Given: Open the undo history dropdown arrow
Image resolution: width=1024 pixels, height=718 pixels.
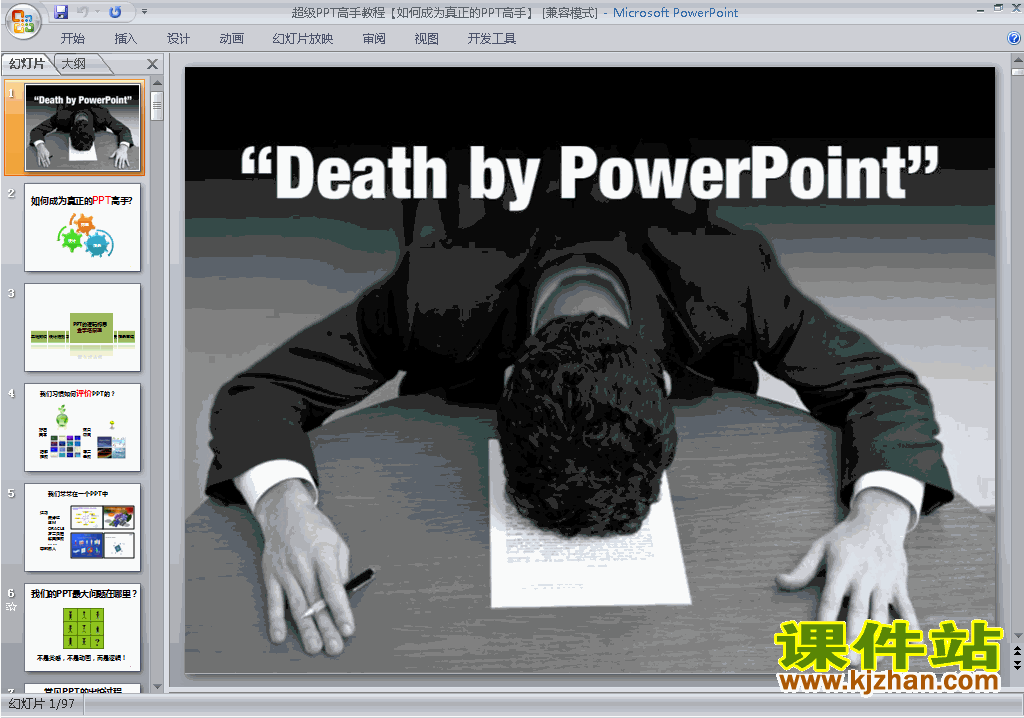Looking at the screenshot, I should point(97,12).
